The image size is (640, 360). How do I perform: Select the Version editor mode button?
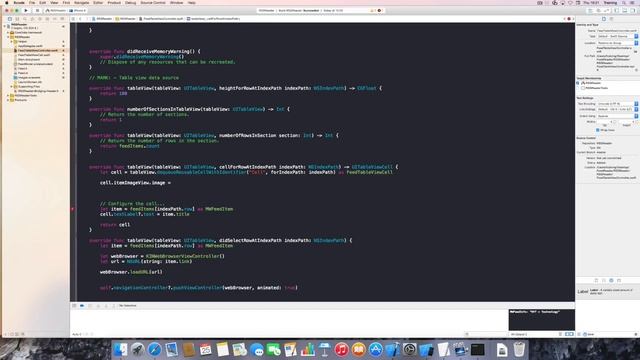[606, 10]
